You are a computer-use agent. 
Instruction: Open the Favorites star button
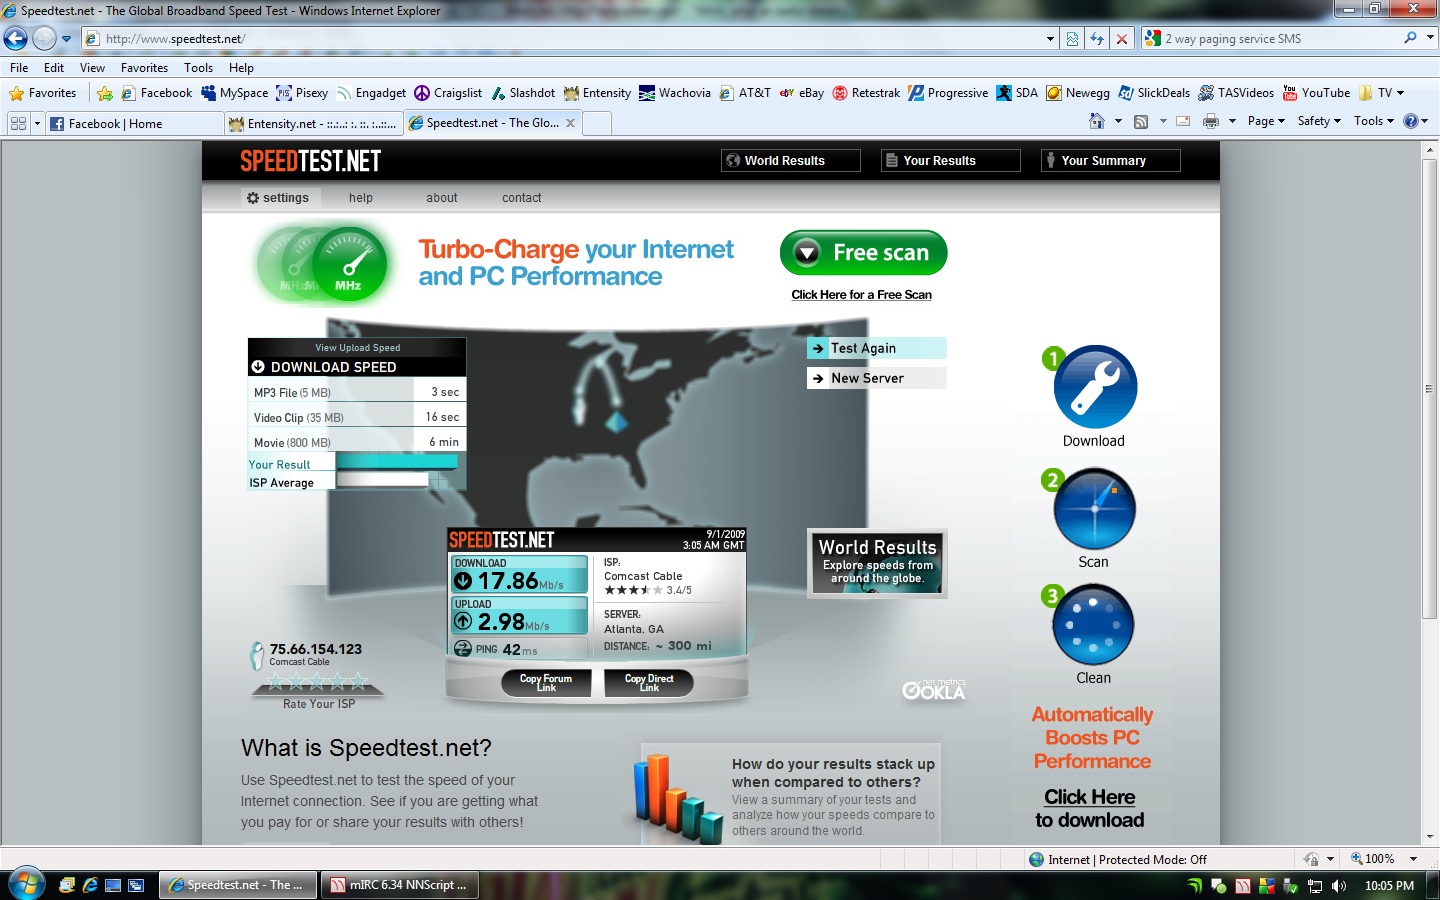tap(42, 93)
